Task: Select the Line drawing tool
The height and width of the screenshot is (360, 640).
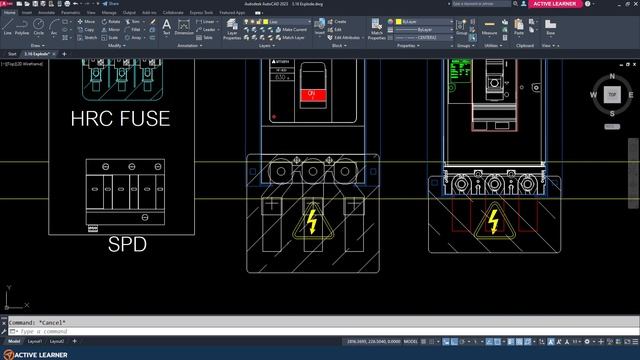Action: point(7,27)
